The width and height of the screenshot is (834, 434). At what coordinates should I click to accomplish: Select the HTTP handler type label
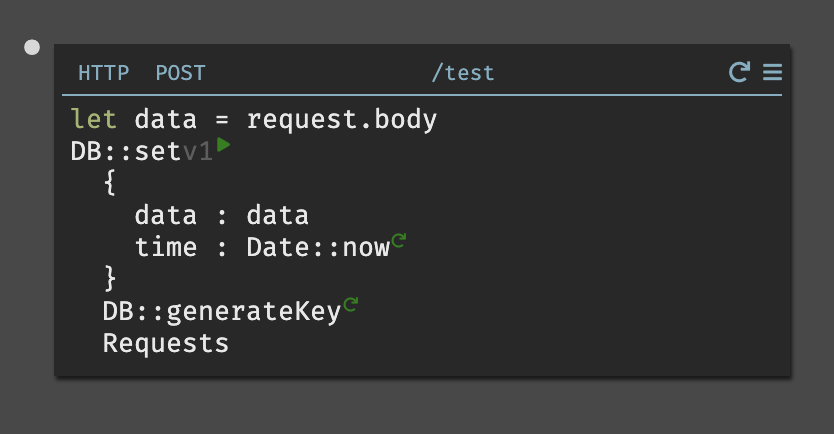[103, 73]
